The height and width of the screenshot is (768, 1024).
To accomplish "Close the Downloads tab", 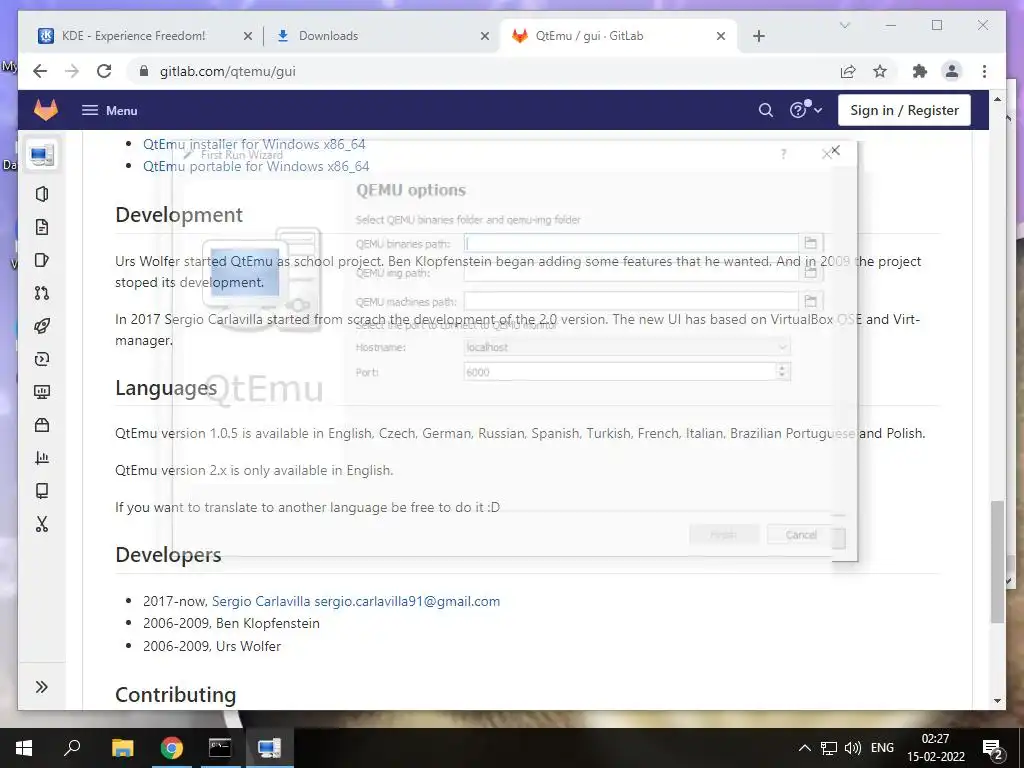I will [x=485, y=36].
